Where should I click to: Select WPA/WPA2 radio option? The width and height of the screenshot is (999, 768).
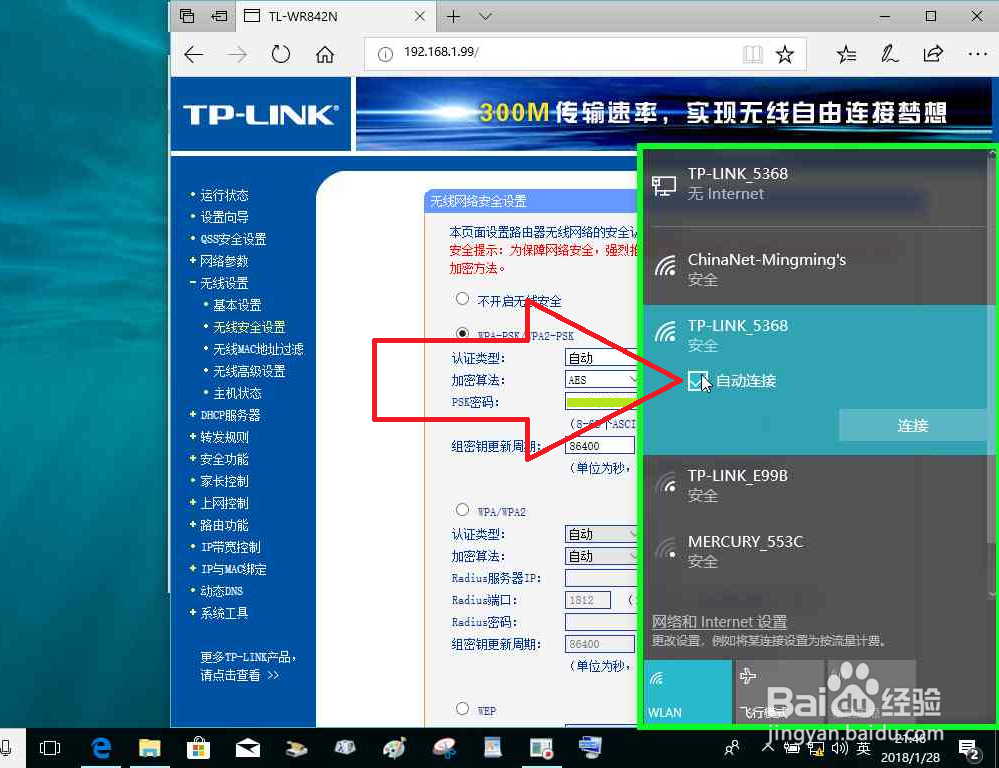coord(463,510)
